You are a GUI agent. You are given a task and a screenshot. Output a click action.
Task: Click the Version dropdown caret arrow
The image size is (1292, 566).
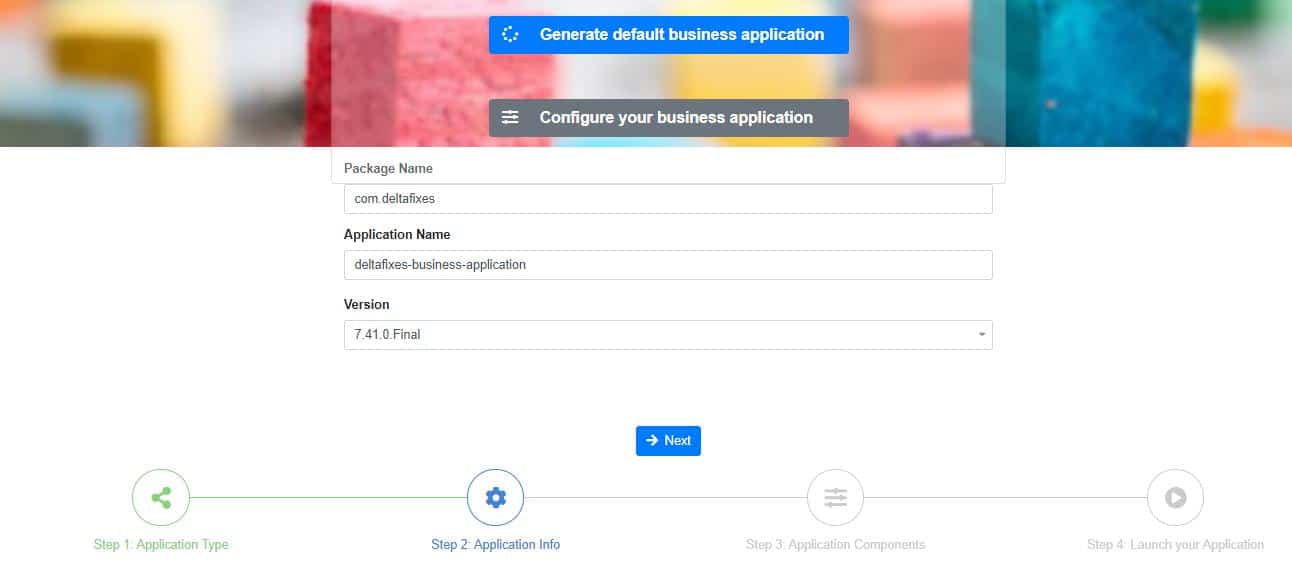coord(982,335)
